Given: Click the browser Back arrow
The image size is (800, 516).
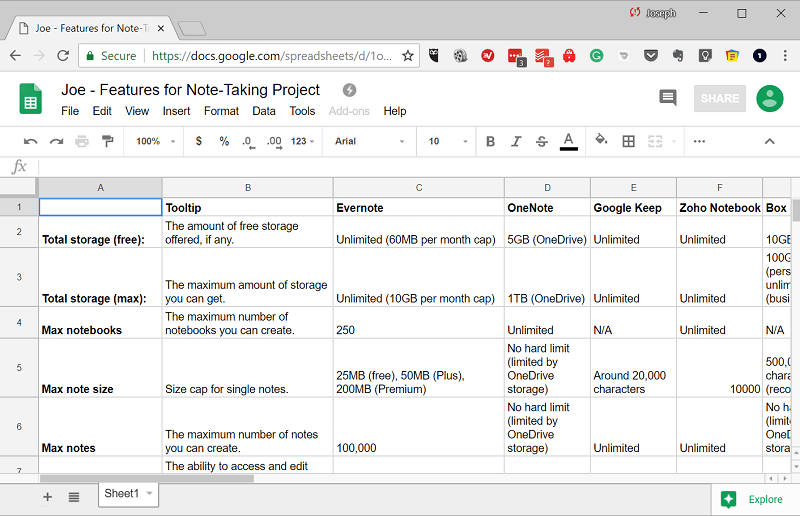Looking at the screenshot, I should pyautogui.click(x=15, y=55).
